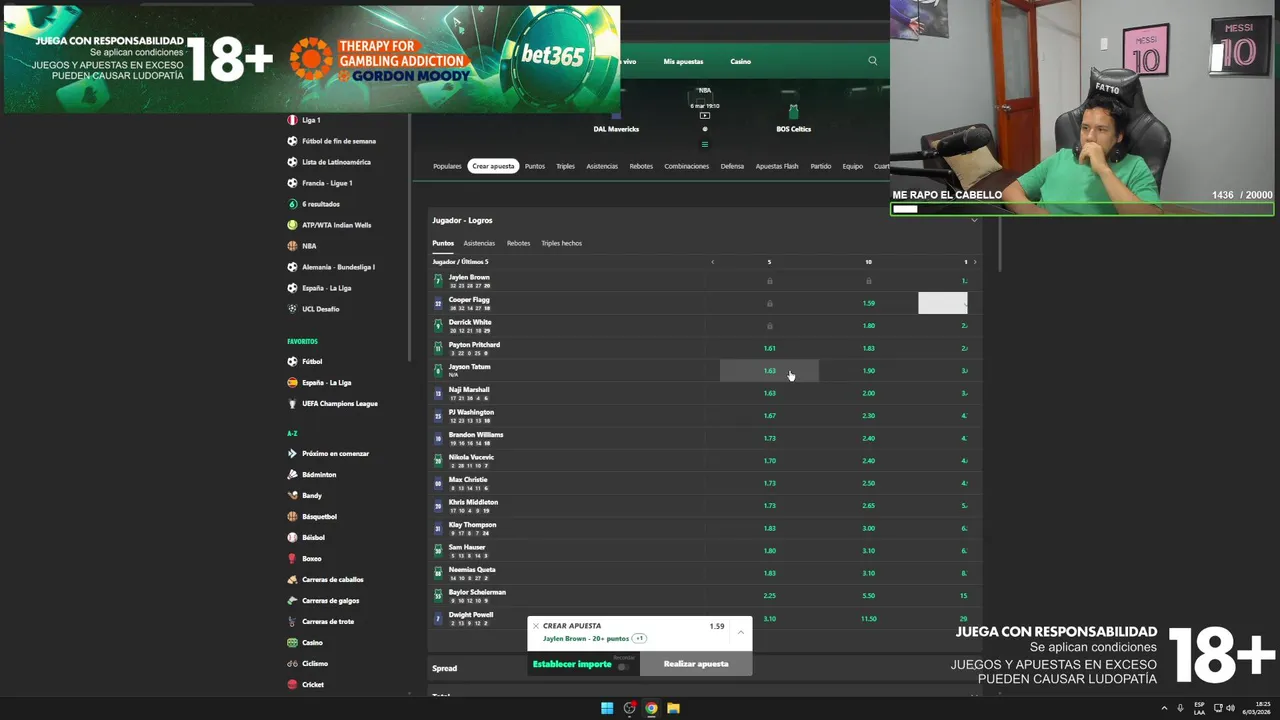Click the Bandy sport icon

tap(292, 495)
